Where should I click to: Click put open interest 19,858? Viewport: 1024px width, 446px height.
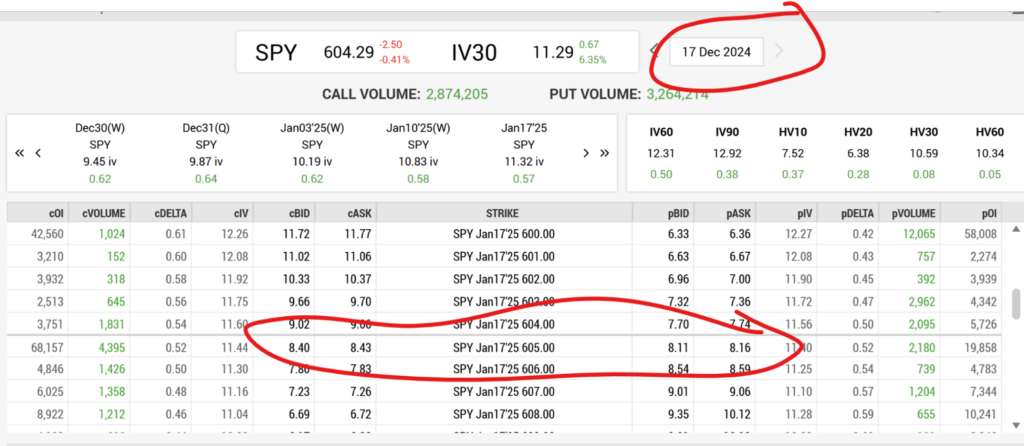[x=980, y=347]
